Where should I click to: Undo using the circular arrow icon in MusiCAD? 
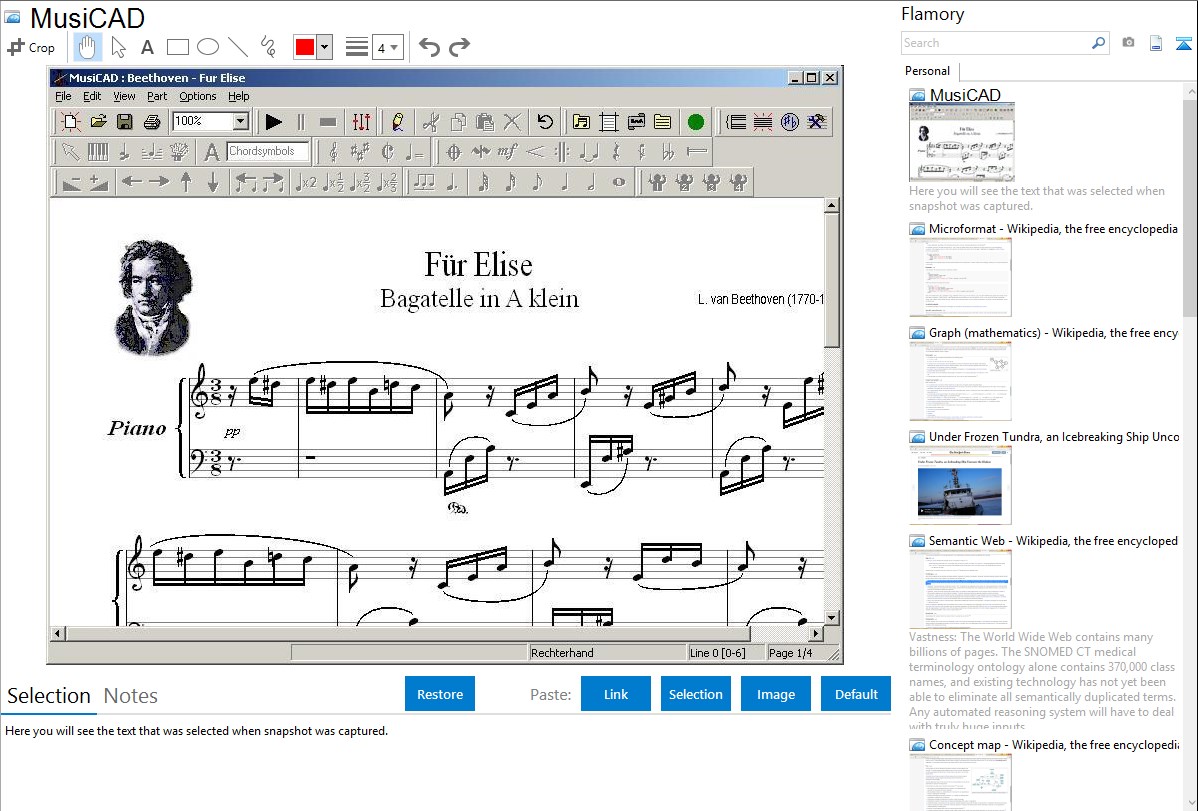click(545, 122)
